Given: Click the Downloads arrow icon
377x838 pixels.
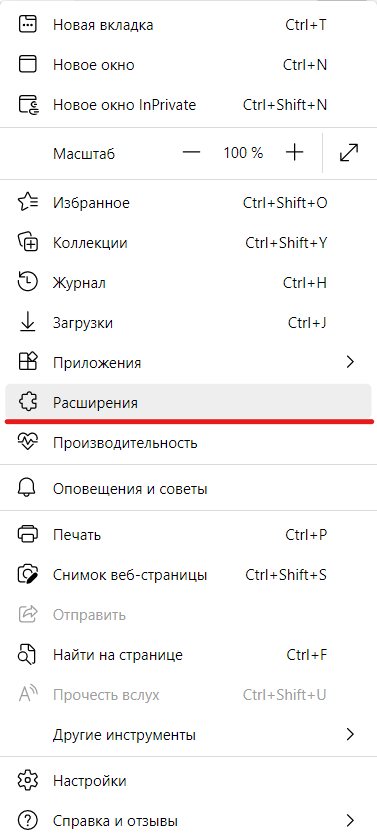Looking at the screenshot, I should point(28,323).
